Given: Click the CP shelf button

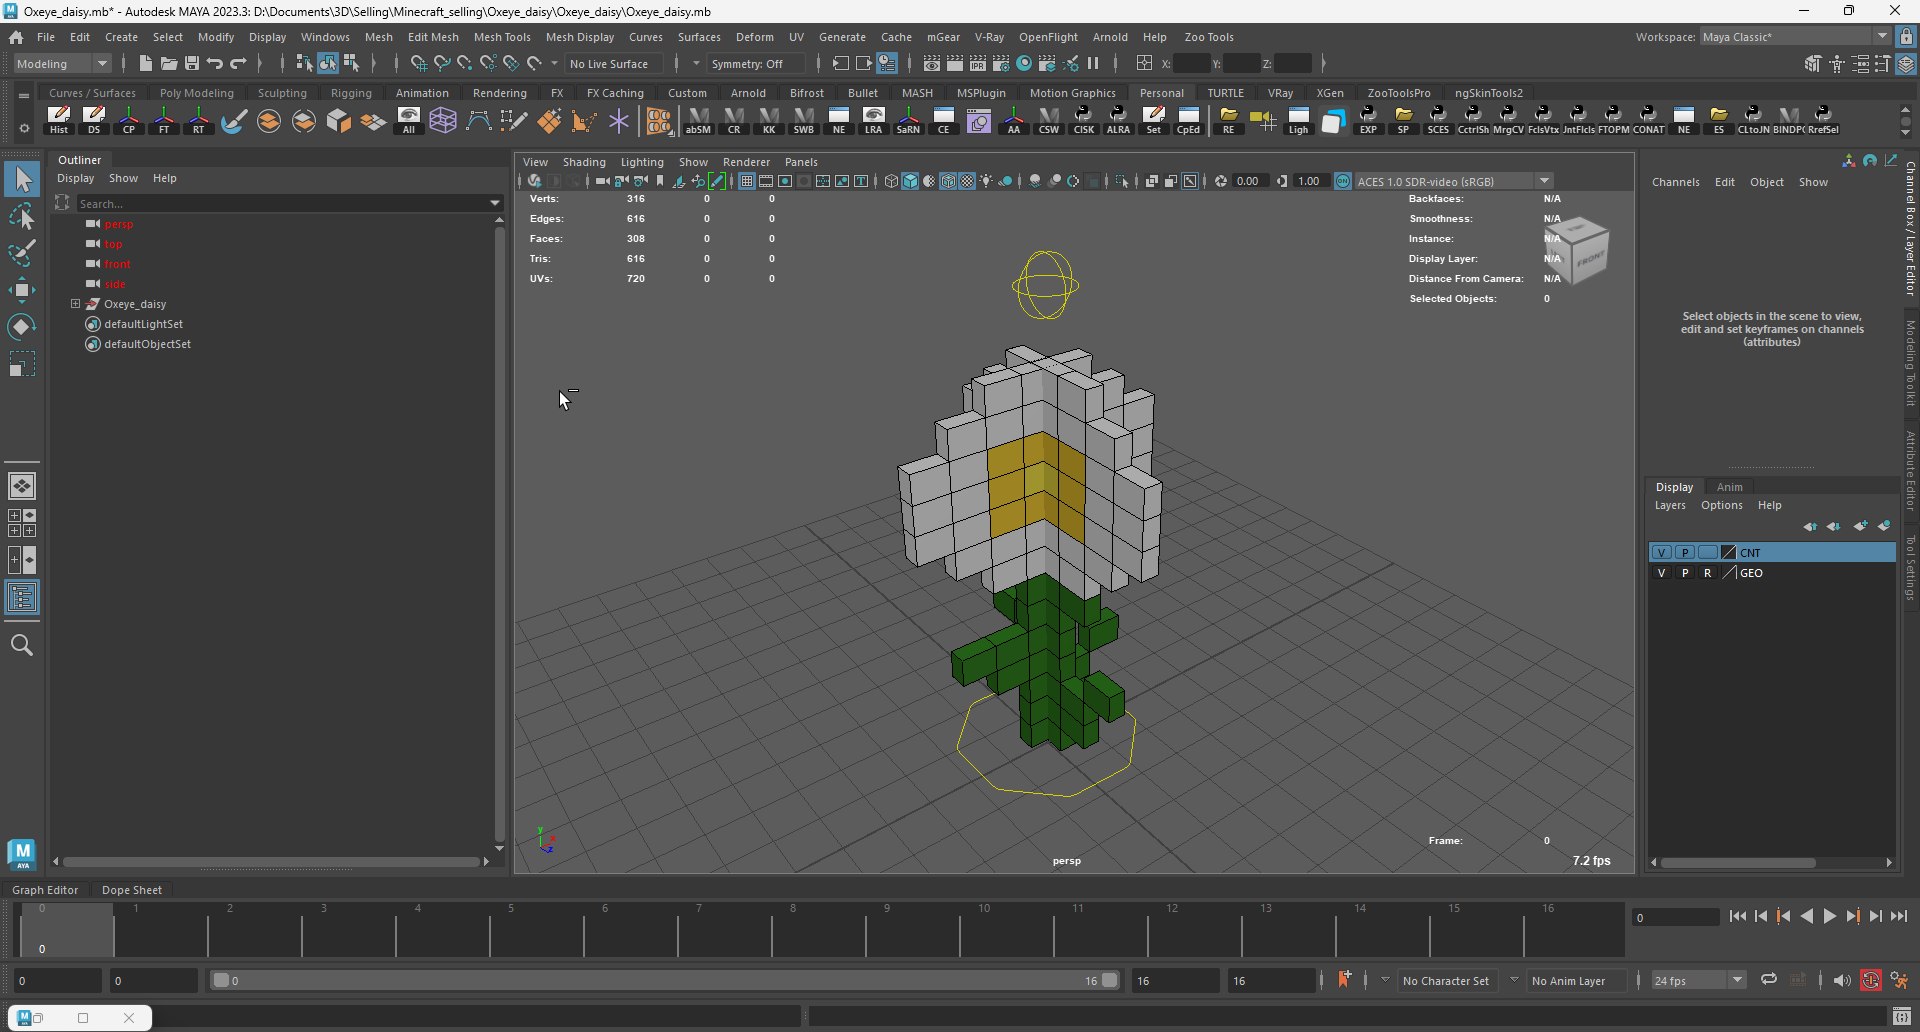Looking at the screenshot, I should [129, 120].
